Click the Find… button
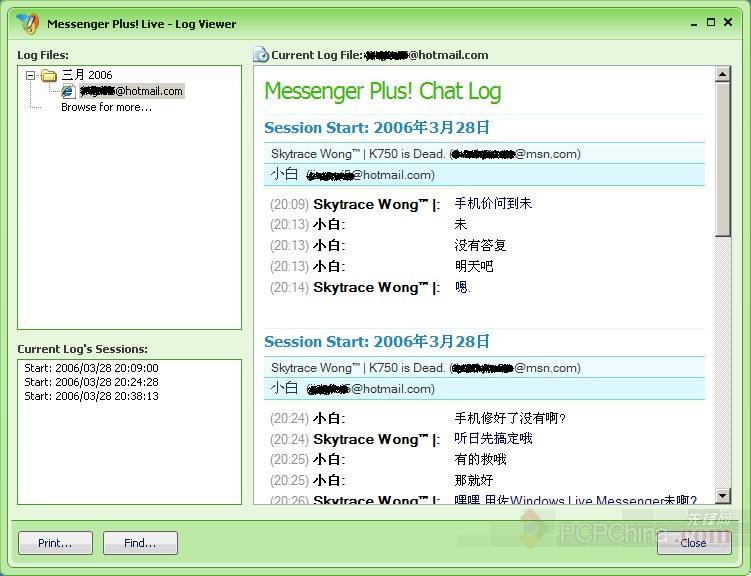751x576 pixels. [140, 543]
